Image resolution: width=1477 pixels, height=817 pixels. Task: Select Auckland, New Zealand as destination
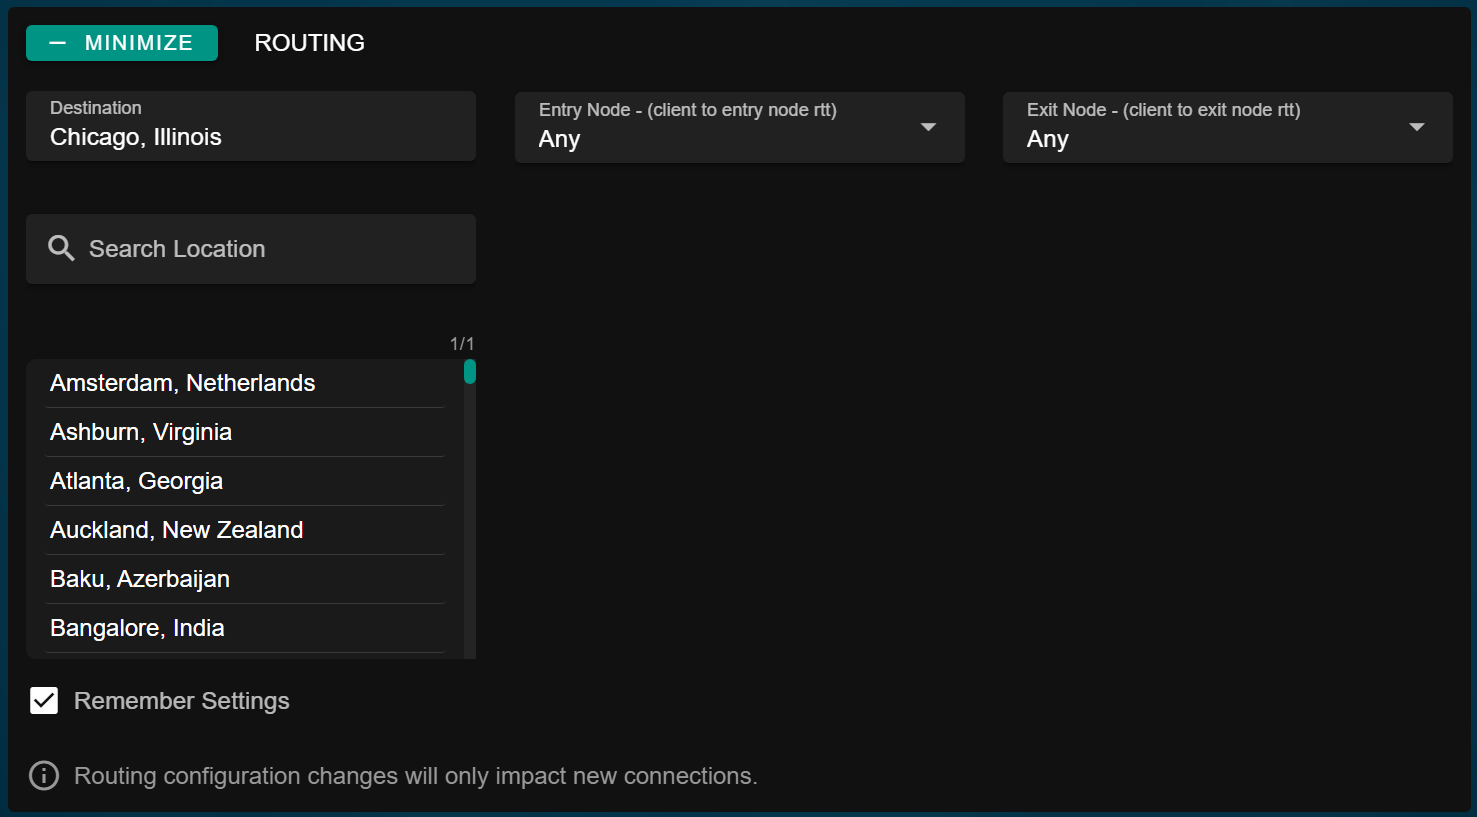(176, 530)
